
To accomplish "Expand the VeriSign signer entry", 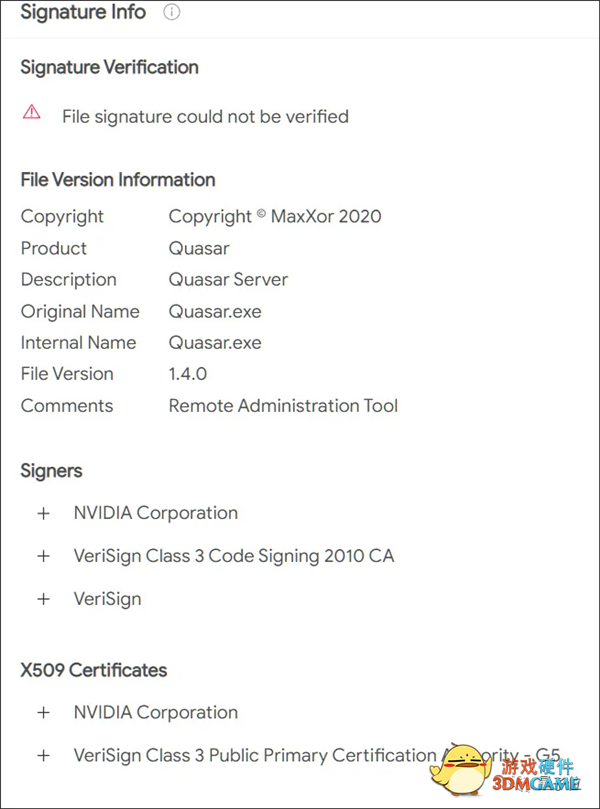I will coord(44,599).
